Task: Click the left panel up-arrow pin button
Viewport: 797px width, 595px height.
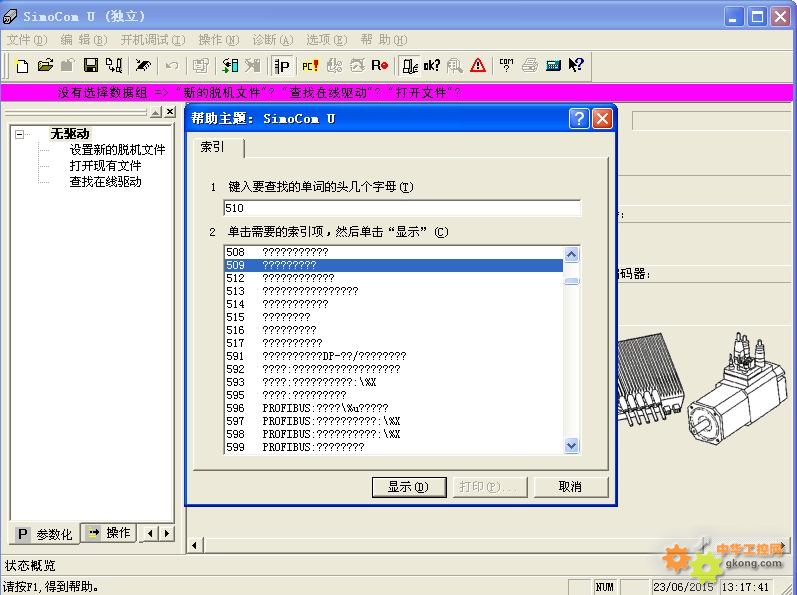Action: [156, 112]
